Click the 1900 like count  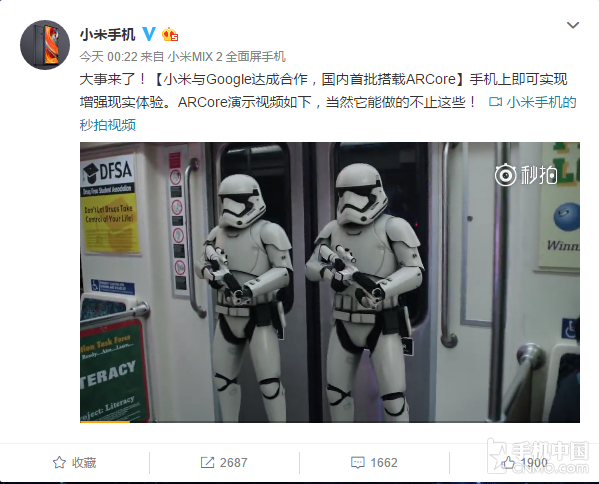pyautogui.click(x=534, y=463)
